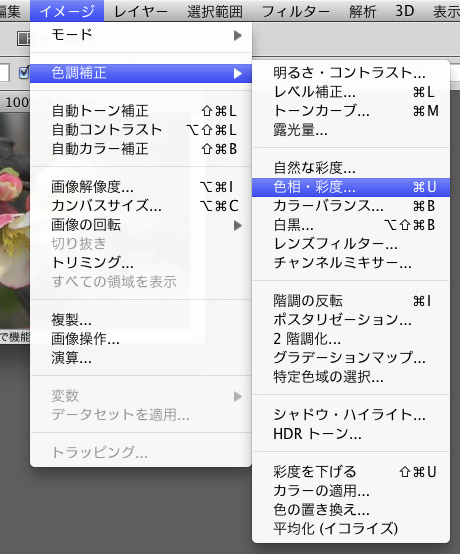Choose ポスタリゼーション
This screenshot has height=554, width=460.
click(351, 320)
